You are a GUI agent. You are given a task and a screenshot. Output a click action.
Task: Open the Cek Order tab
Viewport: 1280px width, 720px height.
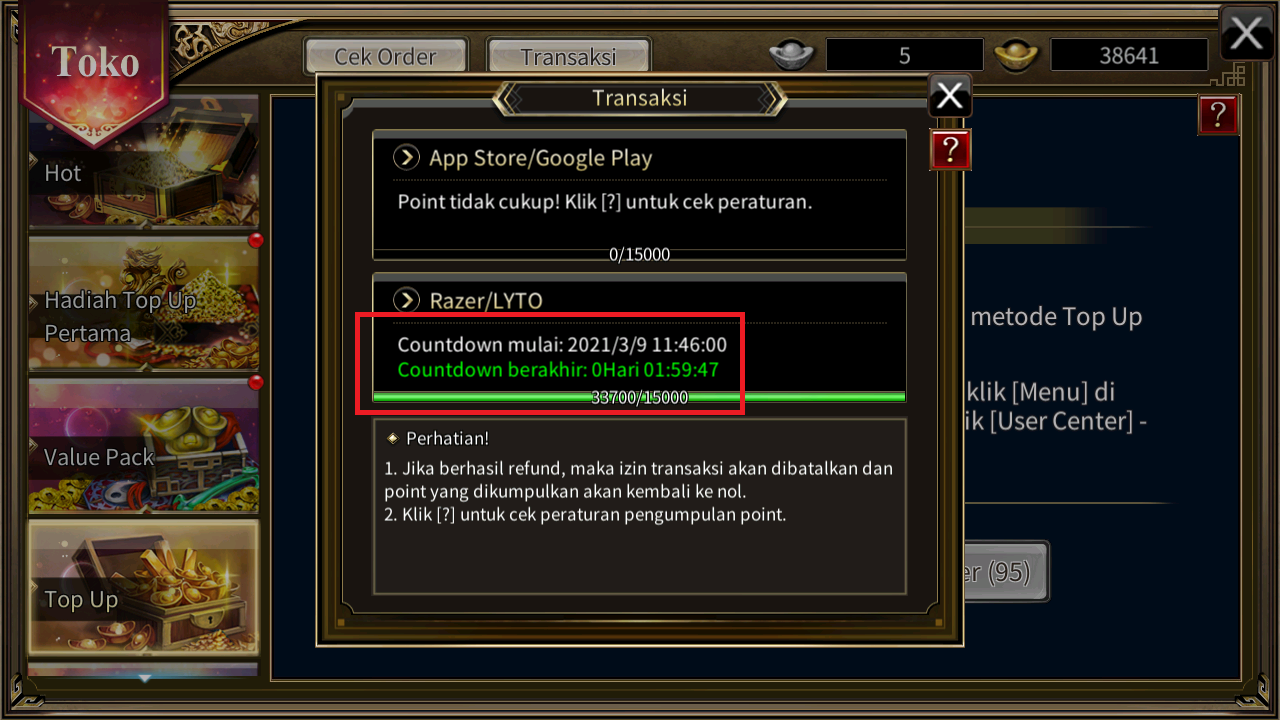click(x=386, y=56)
